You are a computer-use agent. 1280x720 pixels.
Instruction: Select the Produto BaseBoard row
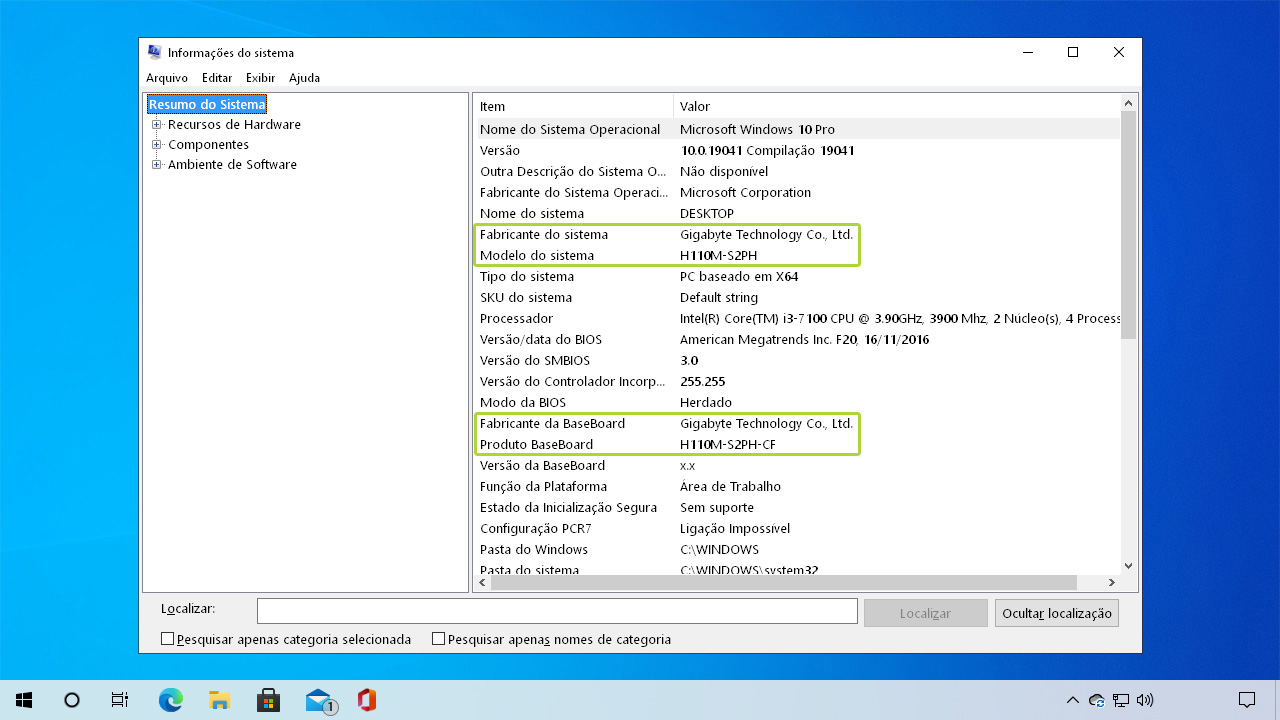797,444
